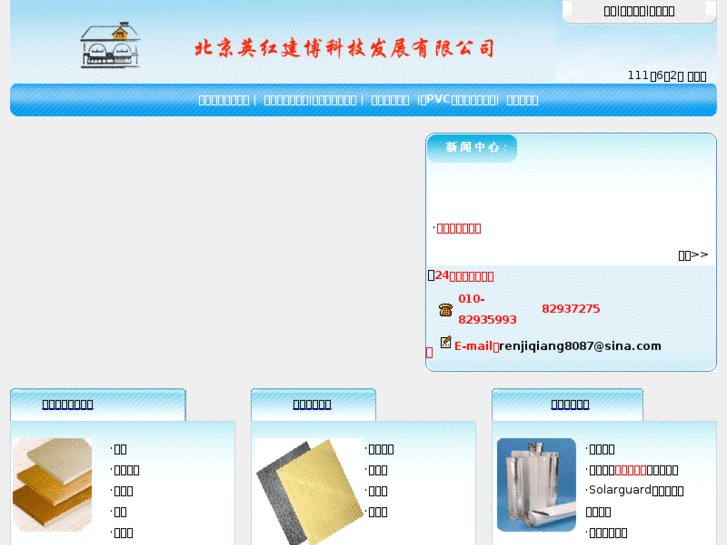
Task: Open the silver film rolls thumbnail
Action: click(x=536, y=485)
